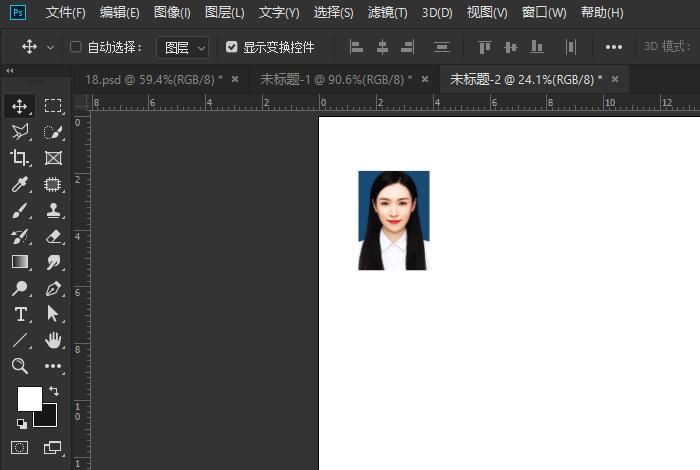700x470 pixels.
Task: Close the 未标题-1 document tab
Action: pos(425,79)
